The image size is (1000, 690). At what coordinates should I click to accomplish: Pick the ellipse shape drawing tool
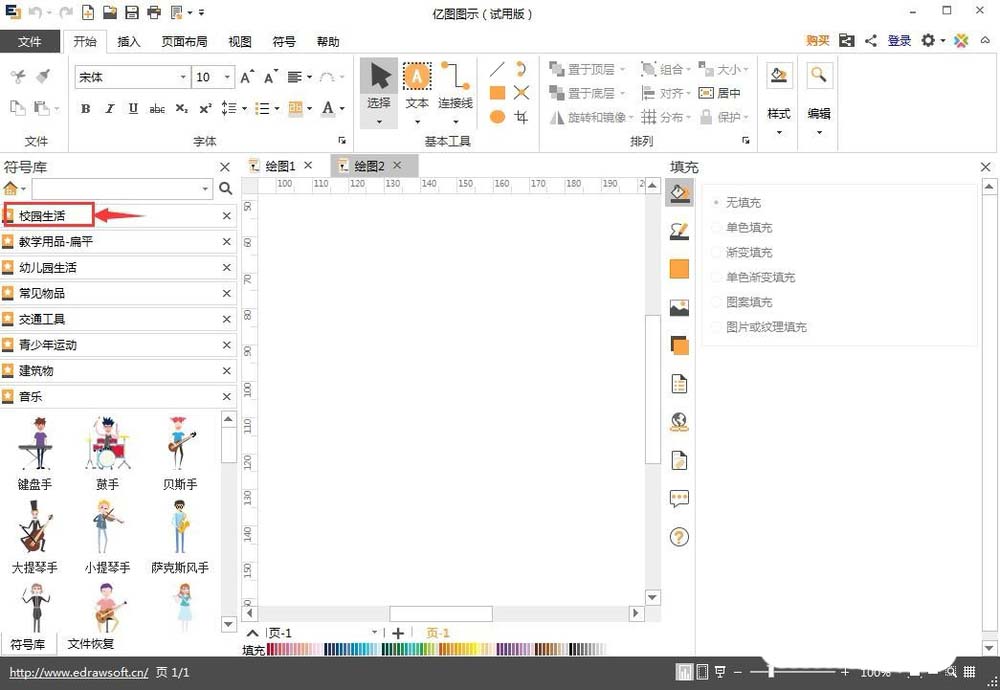tap(496, 116)
